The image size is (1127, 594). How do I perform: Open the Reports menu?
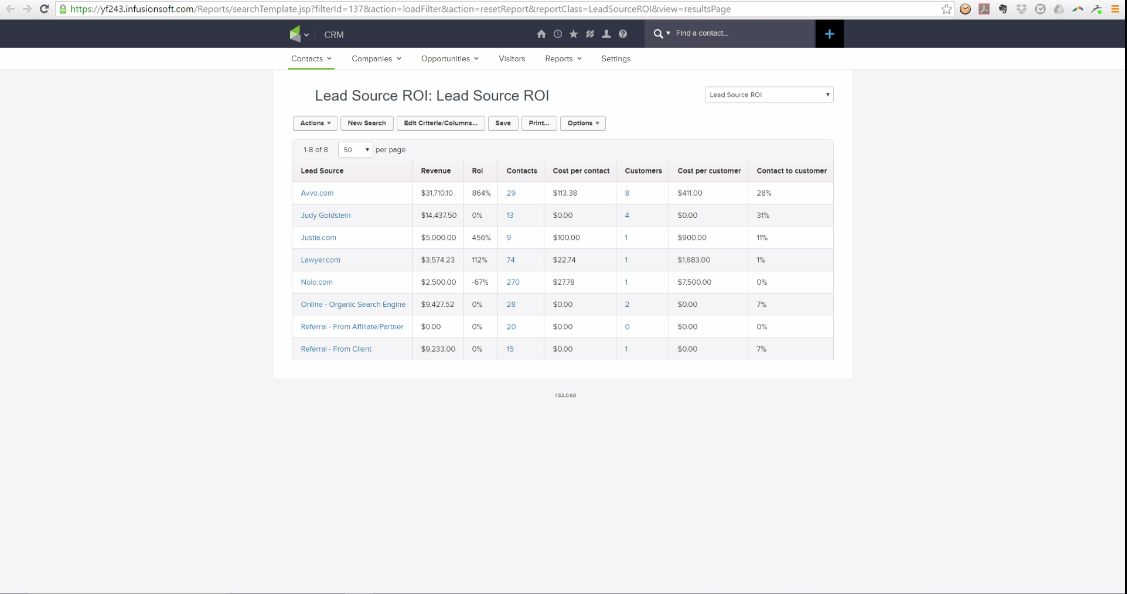[x=563, y=59]
